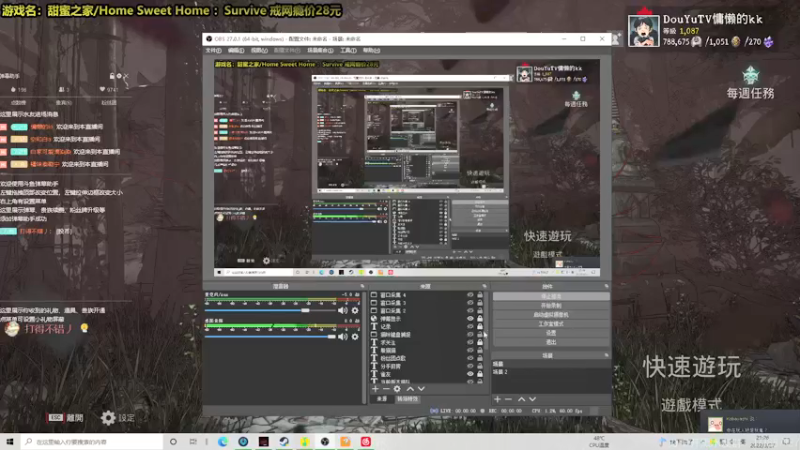Open the 编辑(E) menu in OBS
Viewport: 800px width, 450px height.
(236, 51)
